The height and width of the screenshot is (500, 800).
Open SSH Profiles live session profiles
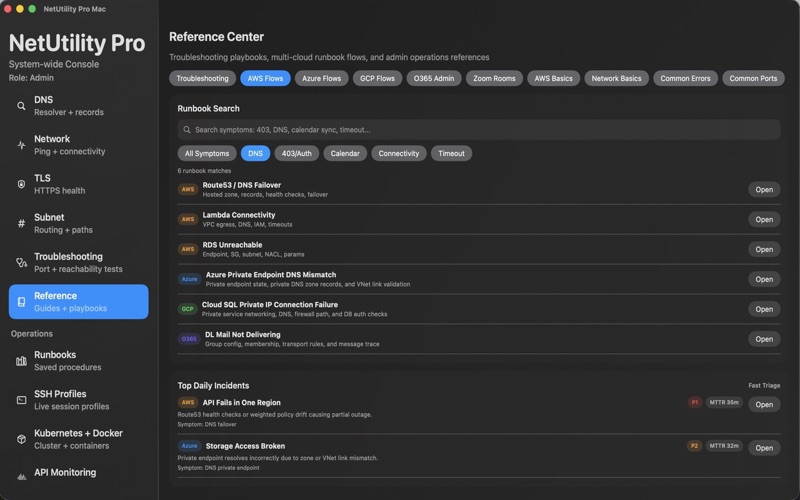tap(79, 400)
